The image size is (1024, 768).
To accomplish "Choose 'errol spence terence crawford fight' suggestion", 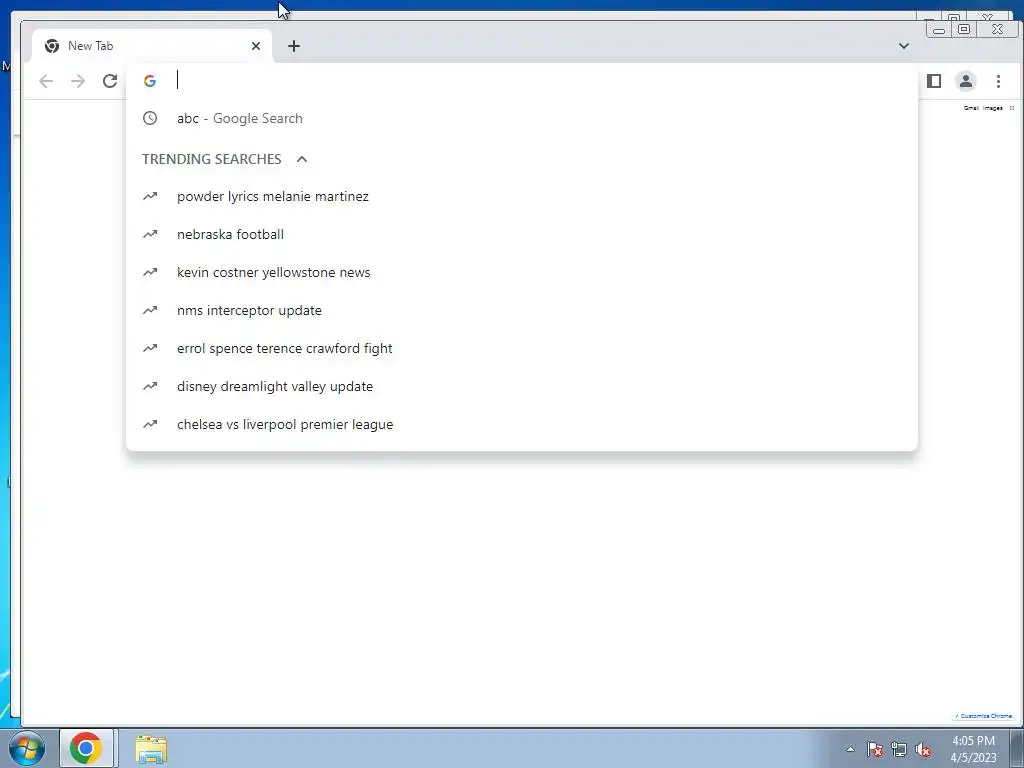I will pyautogui.click(x=522, y=348).
